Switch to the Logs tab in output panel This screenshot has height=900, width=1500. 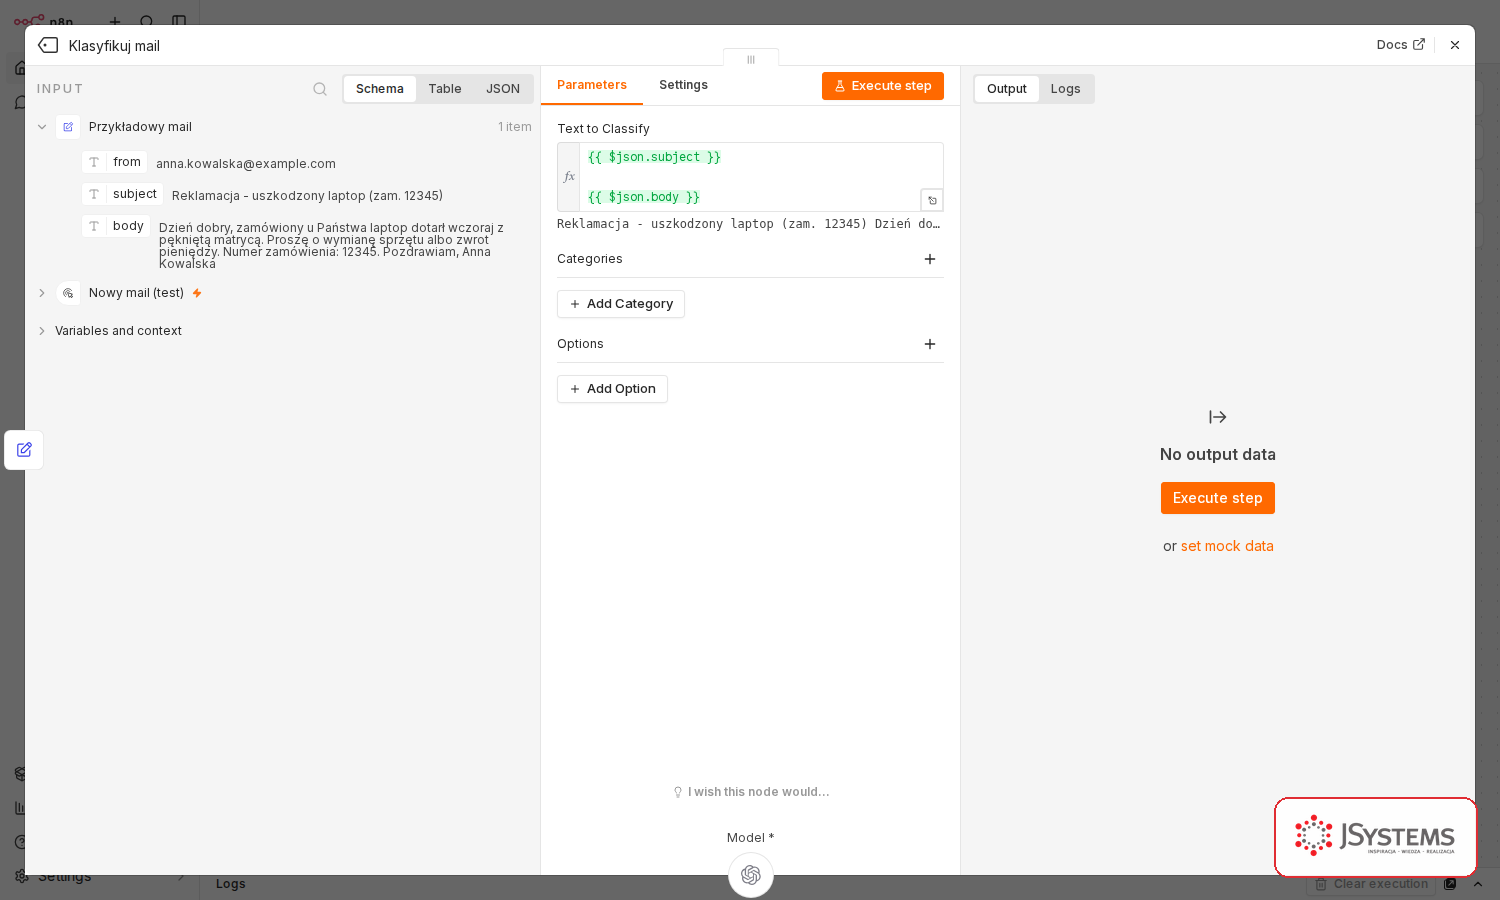(1066, 89)
